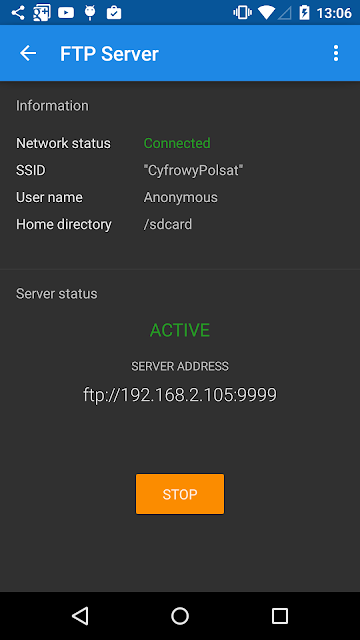Tap the YouTube notification icon
360x640 pixels.
pyautogui.click(x=66, y=13)
